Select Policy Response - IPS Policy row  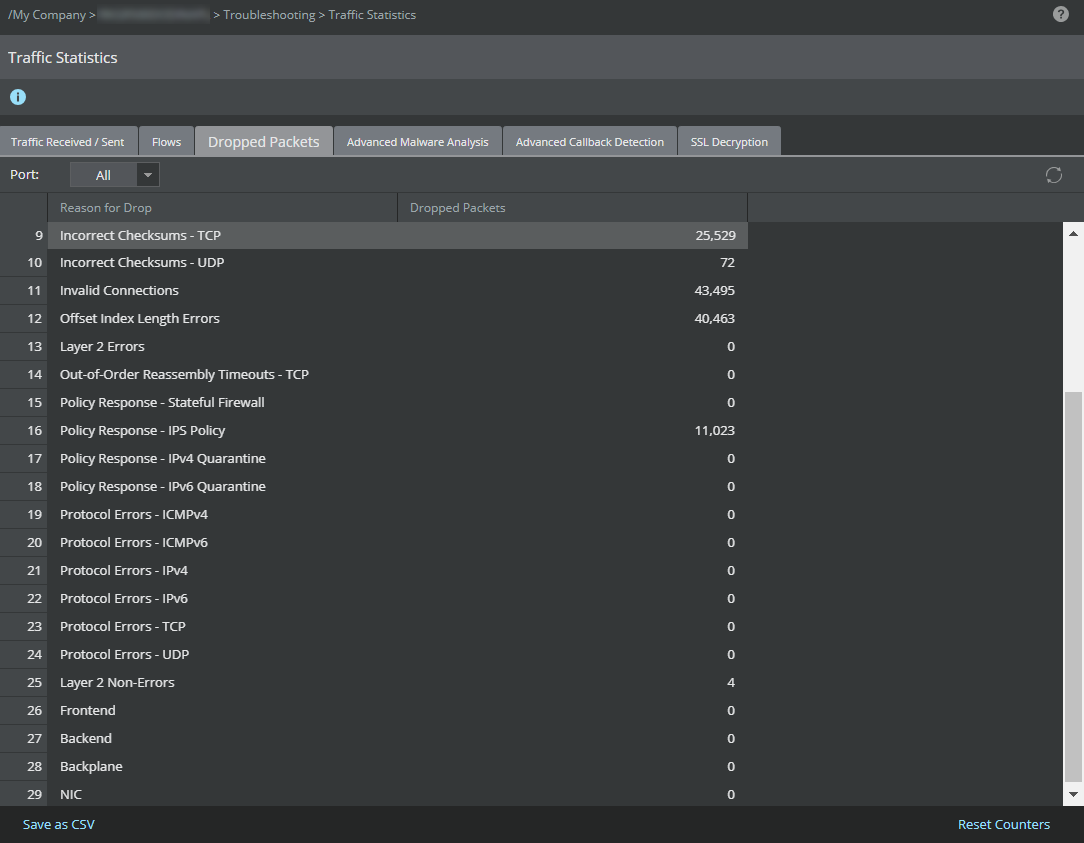click(x=374, y=431)
